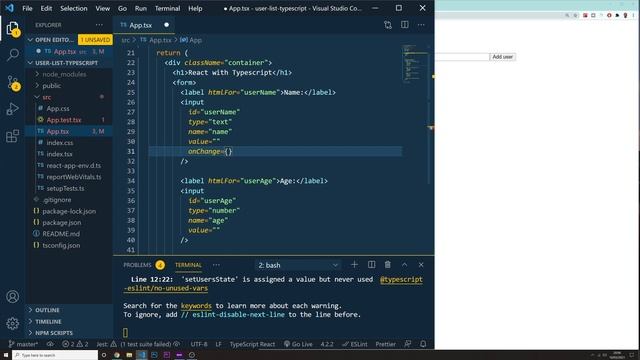Click the App breadcrumb symbol

[191, 40]
